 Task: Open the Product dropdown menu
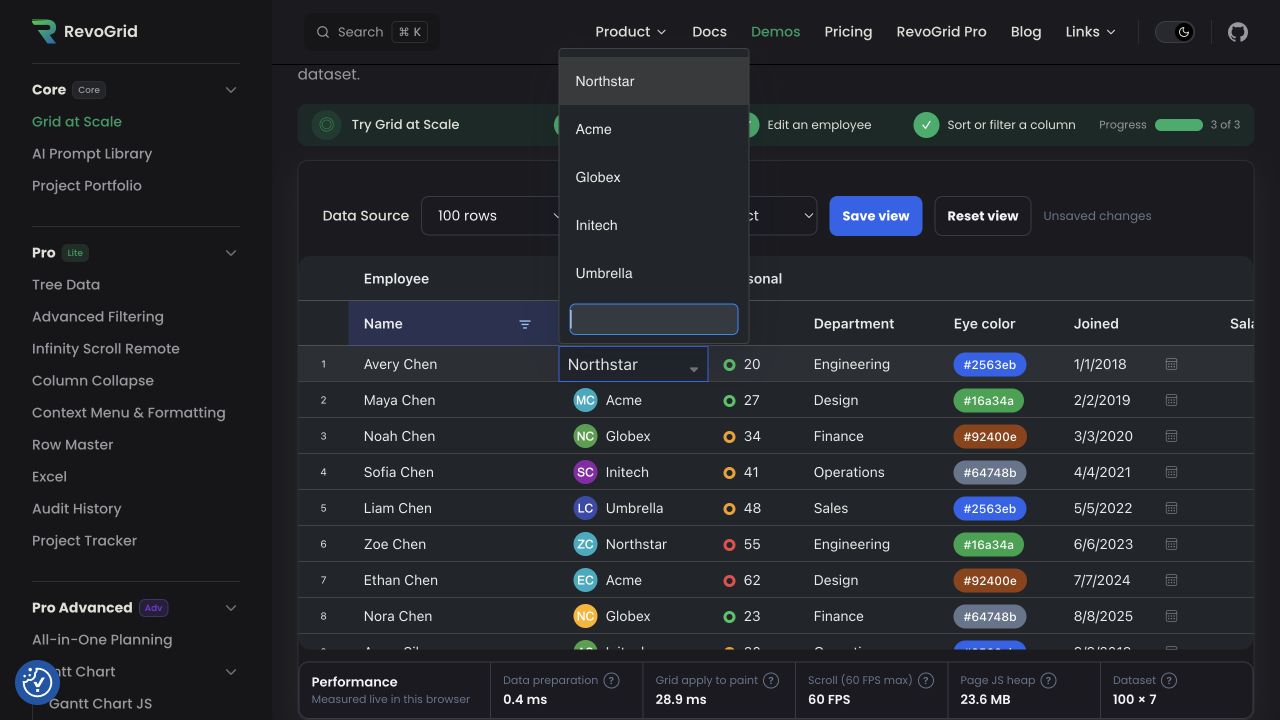click(x=630, y=32)
